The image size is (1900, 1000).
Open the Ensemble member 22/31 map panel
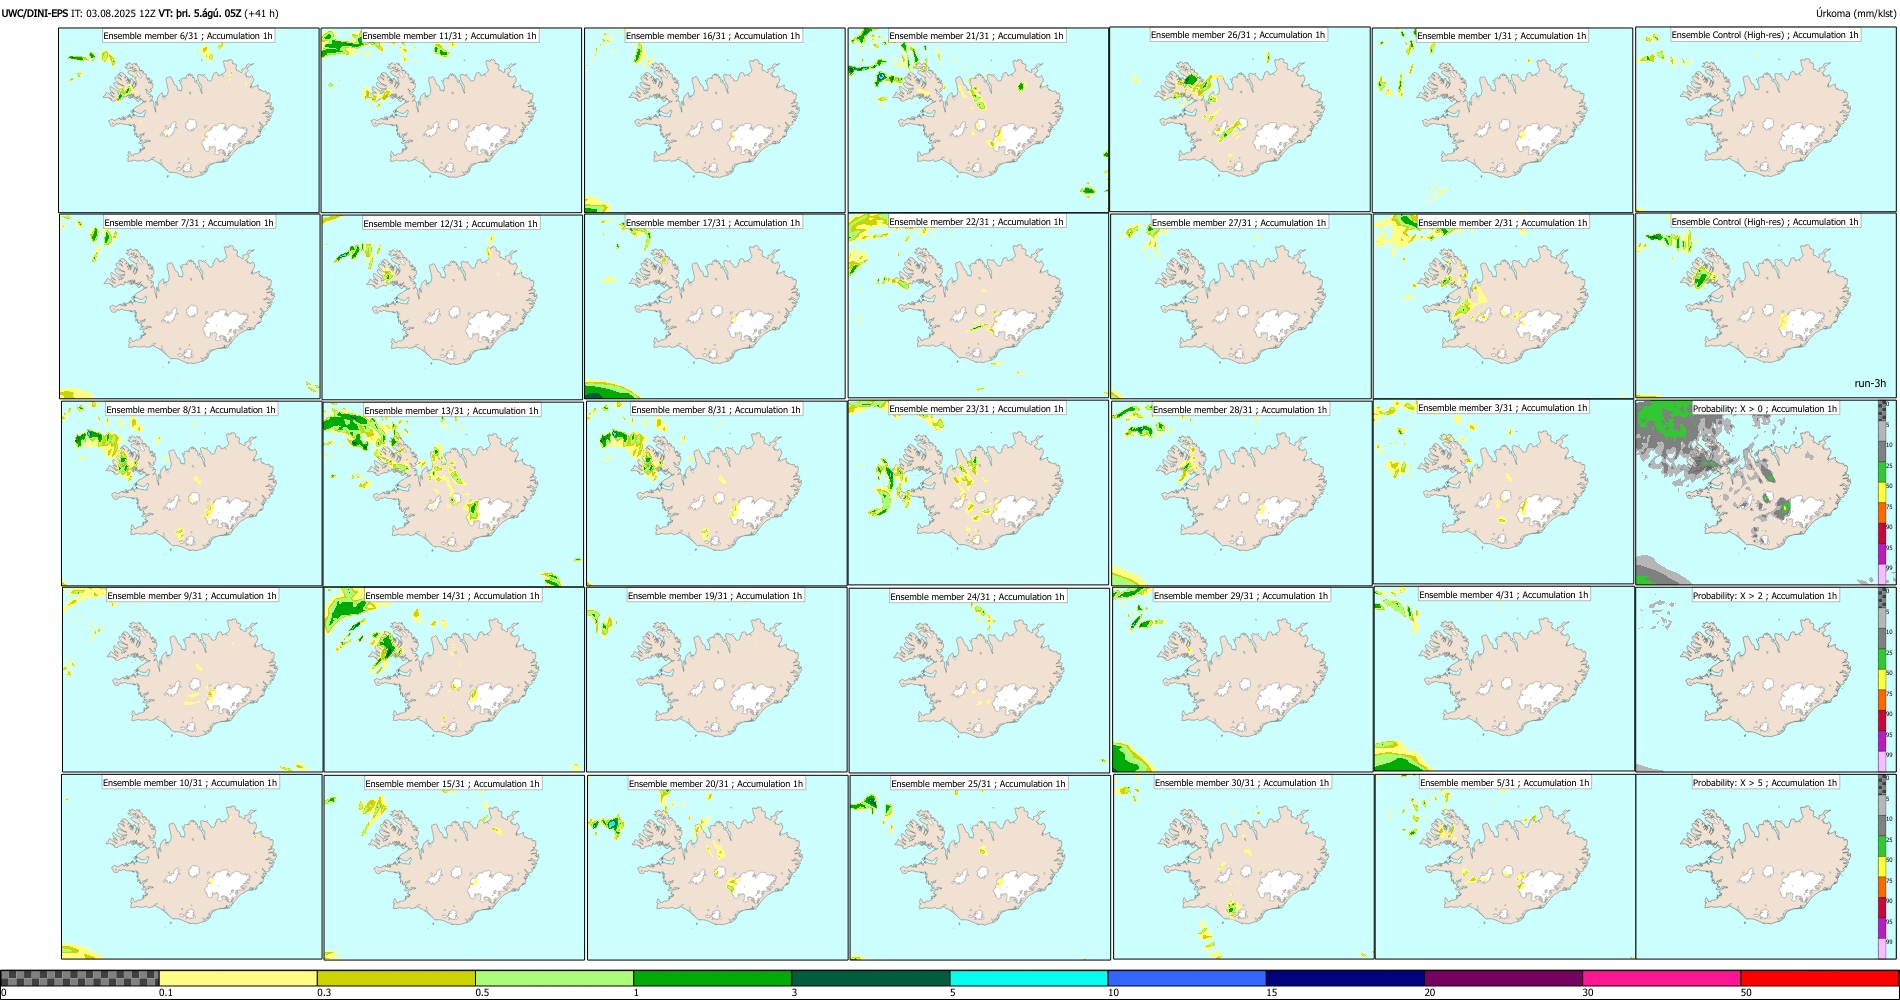[978, 306]
